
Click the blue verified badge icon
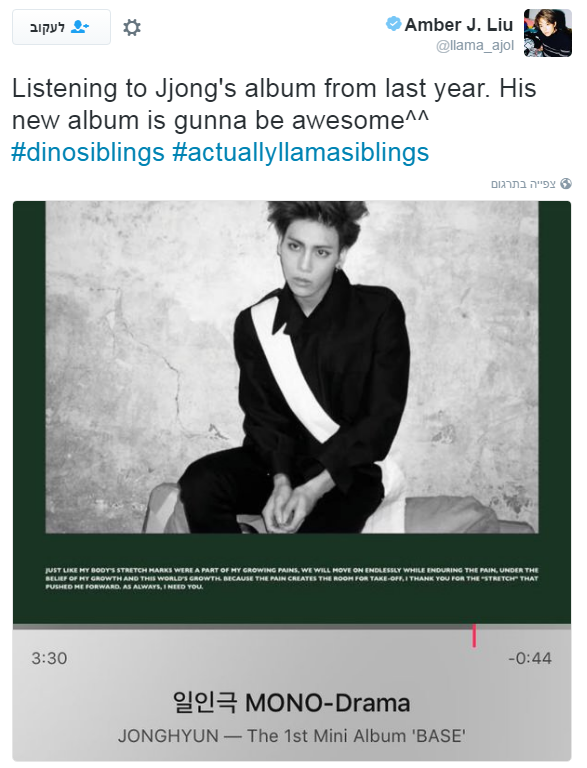pyautogui.click(x=393, y=24)
